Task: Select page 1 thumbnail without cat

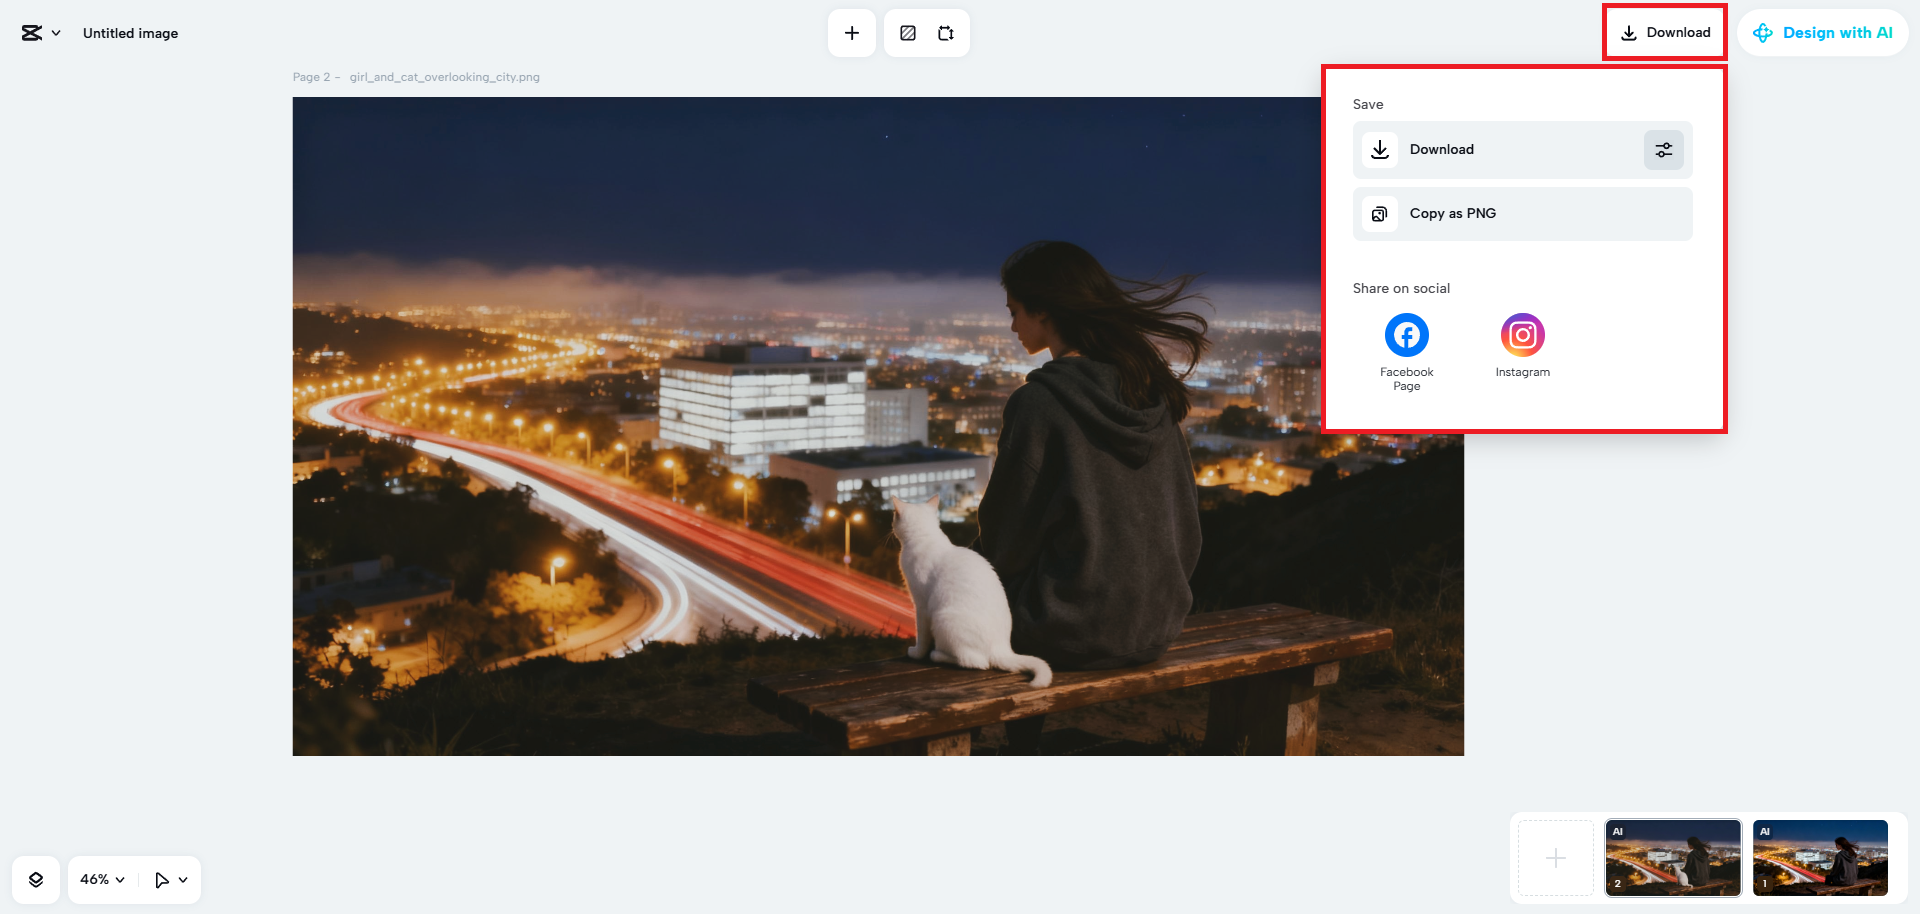Action: 1819,858
